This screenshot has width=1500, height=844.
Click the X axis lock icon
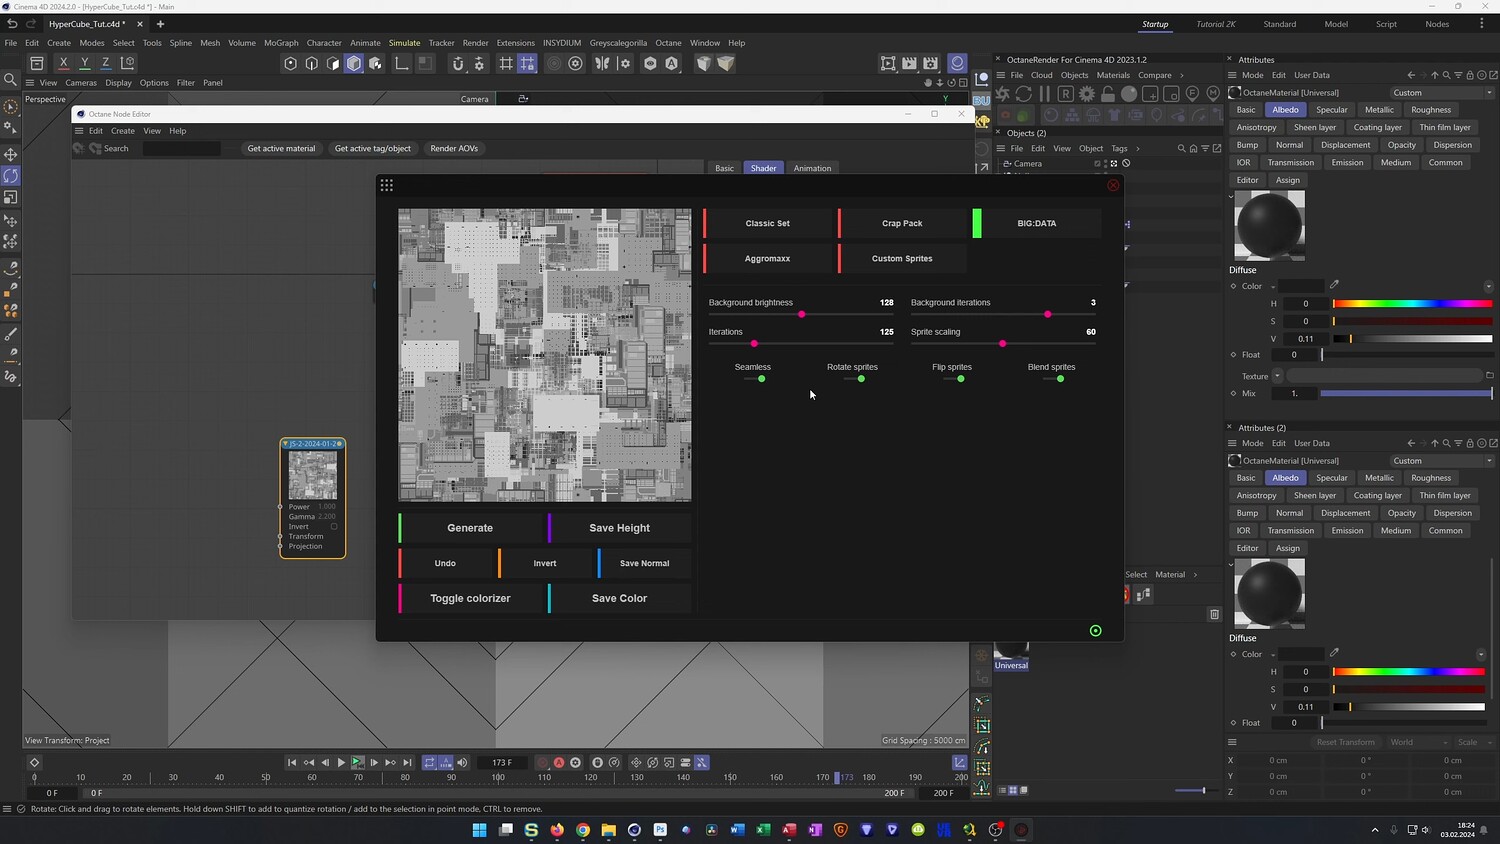click(x=63, y=63)
